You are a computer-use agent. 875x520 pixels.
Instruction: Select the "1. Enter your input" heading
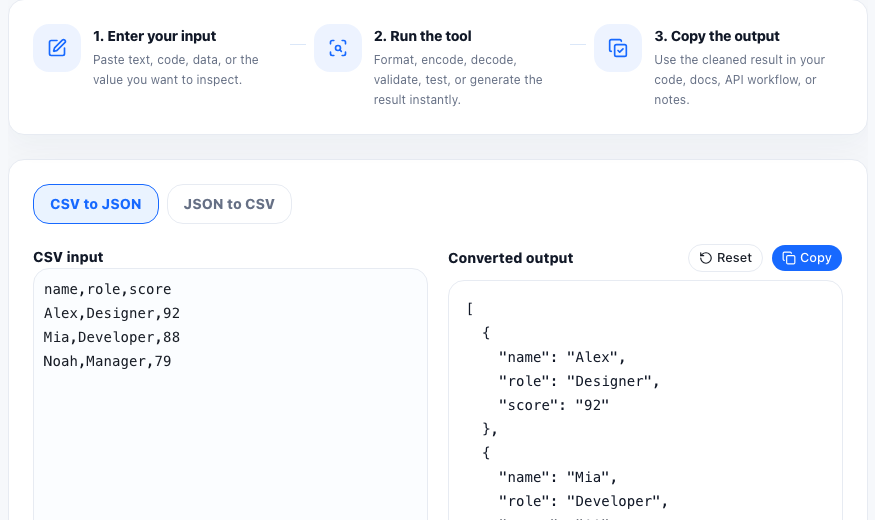pos(155,36)
